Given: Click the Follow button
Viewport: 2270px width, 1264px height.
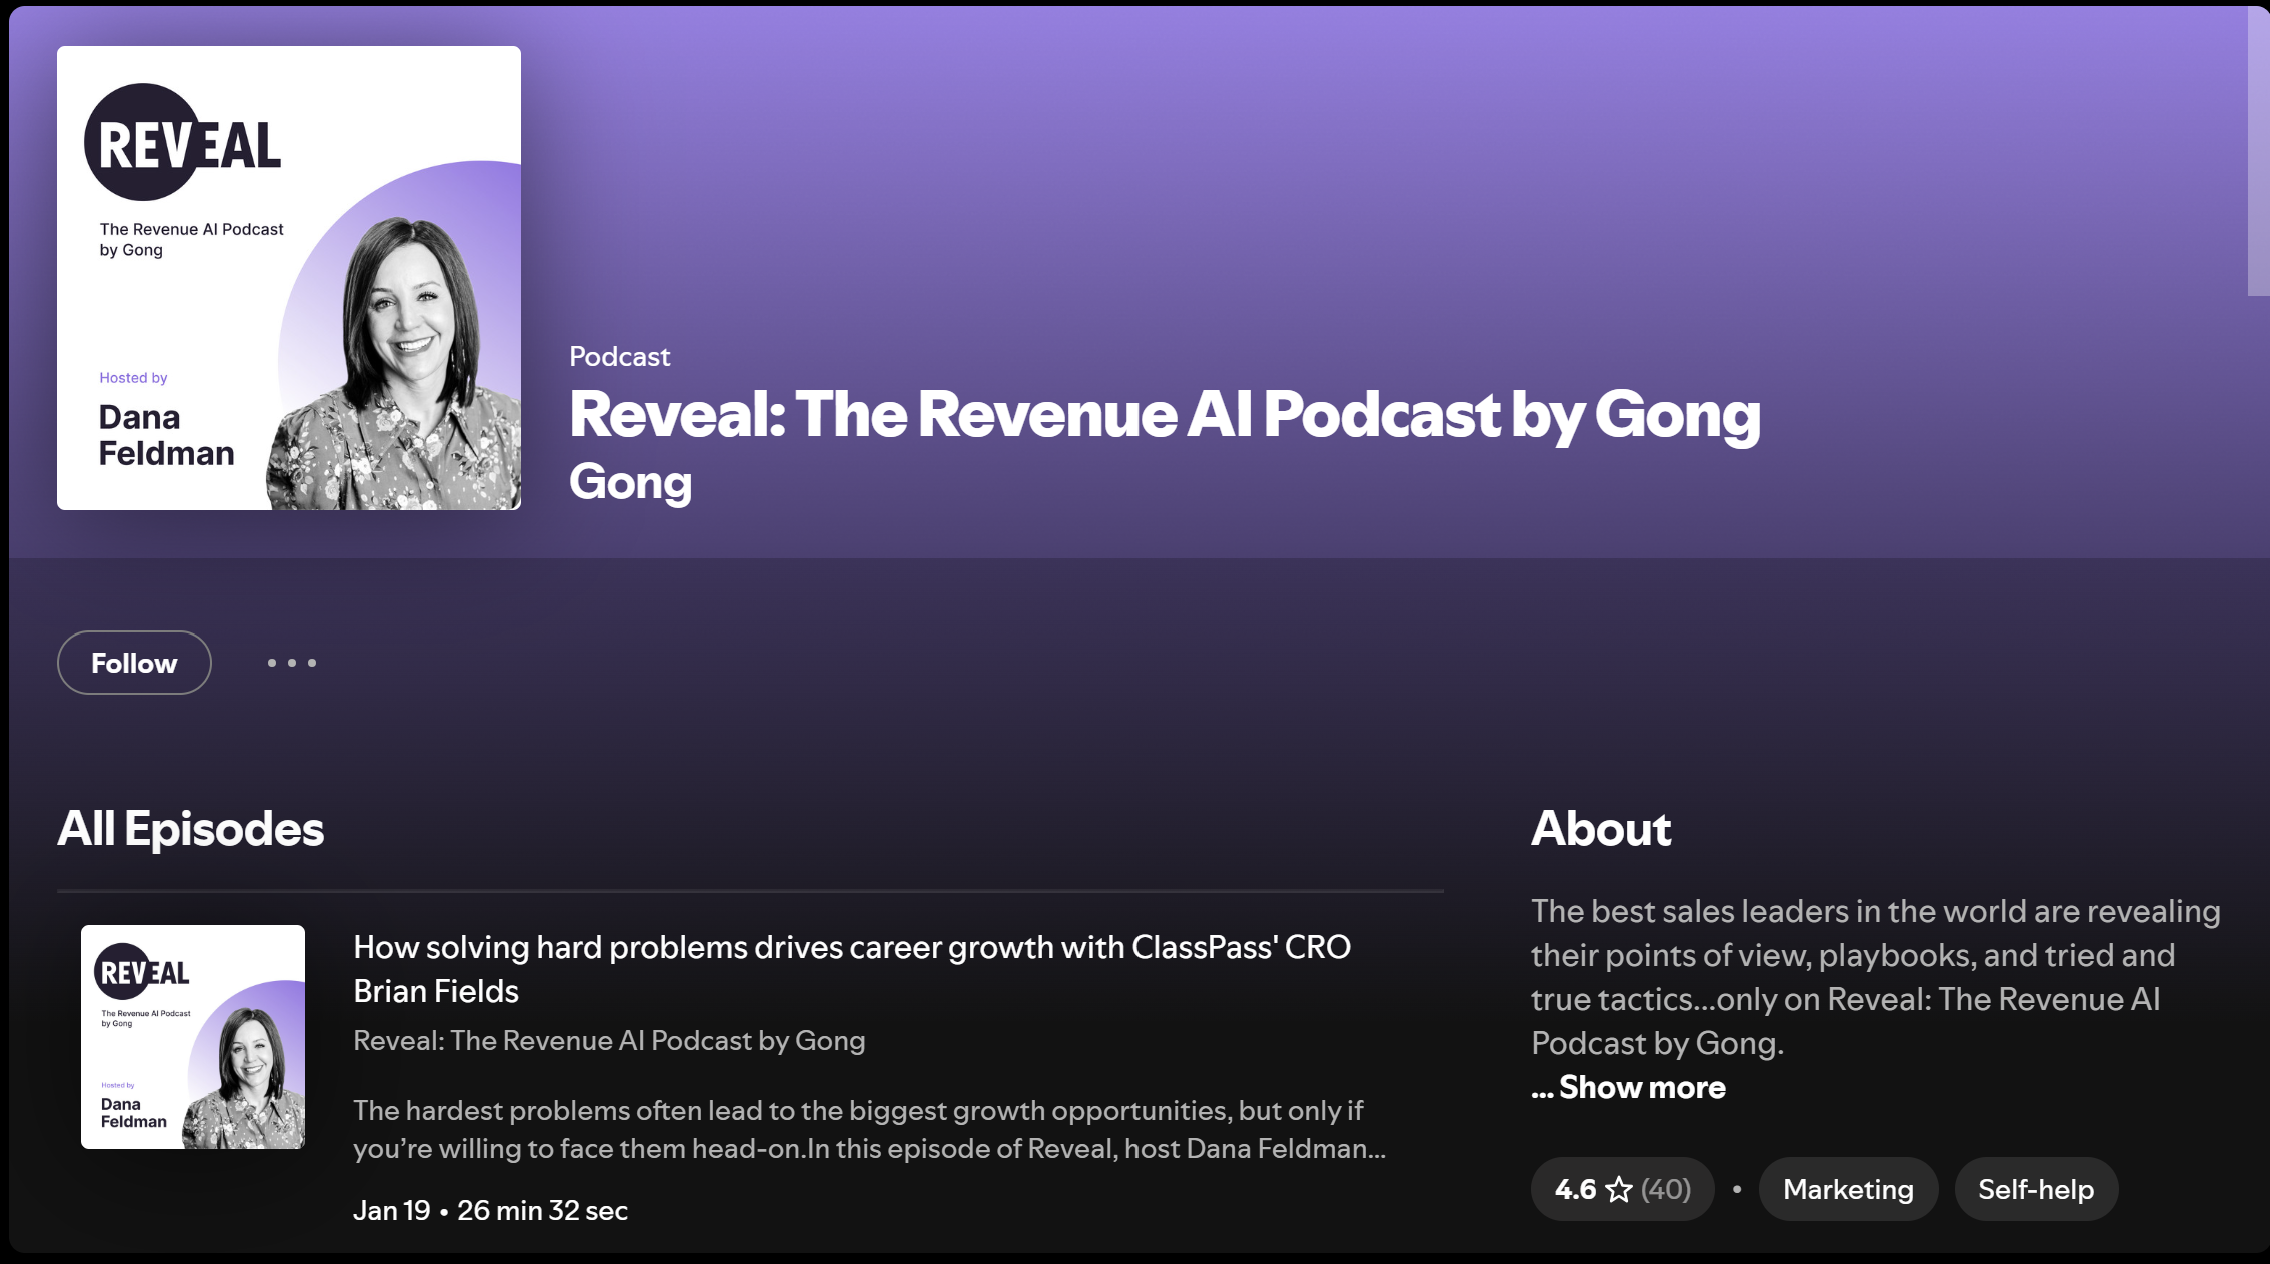Looking at the screenshot, I should 134,662.
